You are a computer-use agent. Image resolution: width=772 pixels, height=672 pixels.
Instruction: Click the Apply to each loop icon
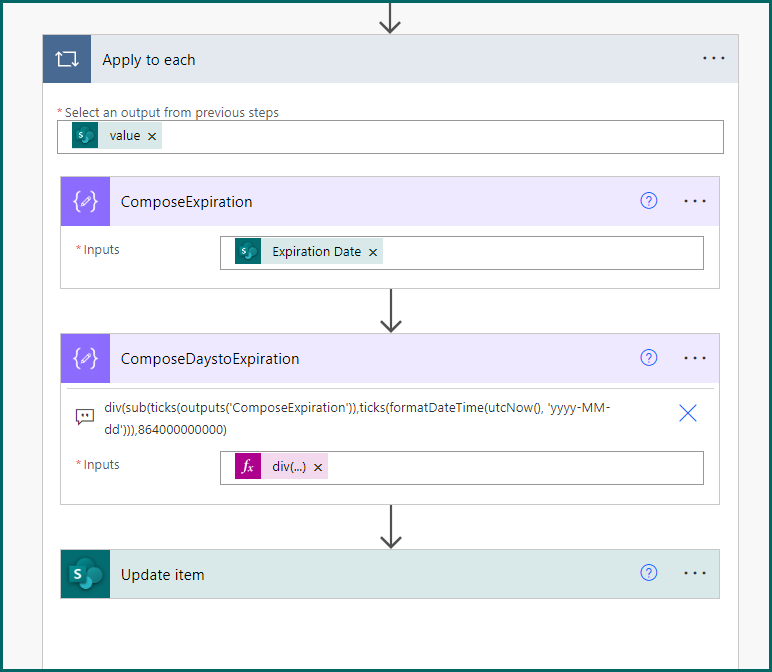66,59
